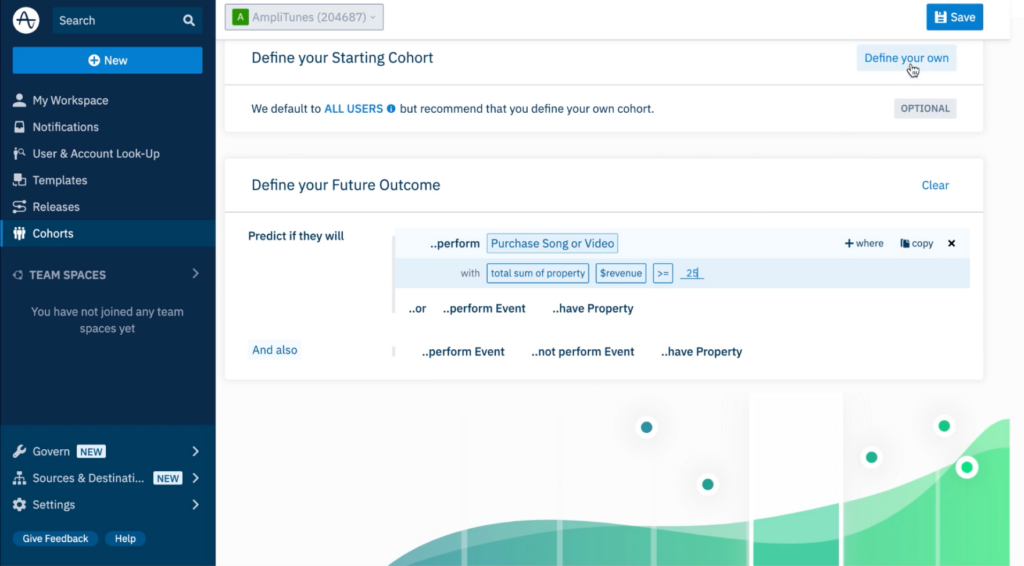Click the Clear link
The height and width of the screenshot is (566, 1024).
point(935,185)
